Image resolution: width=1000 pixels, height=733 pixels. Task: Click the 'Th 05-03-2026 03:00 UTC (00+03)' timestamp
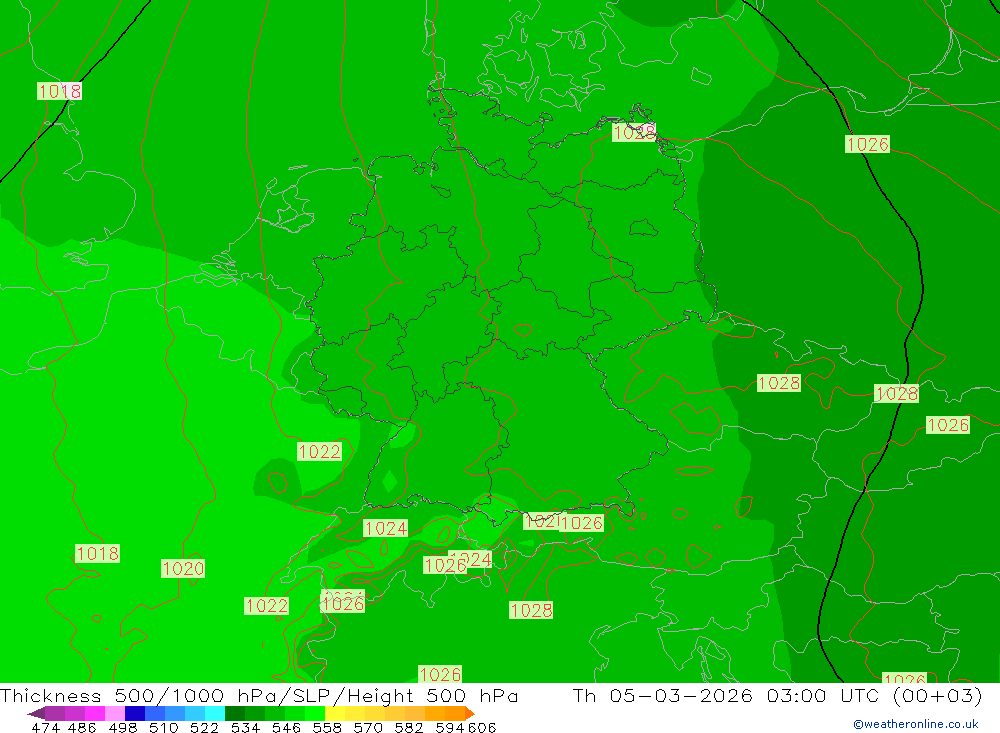[777, 695]
